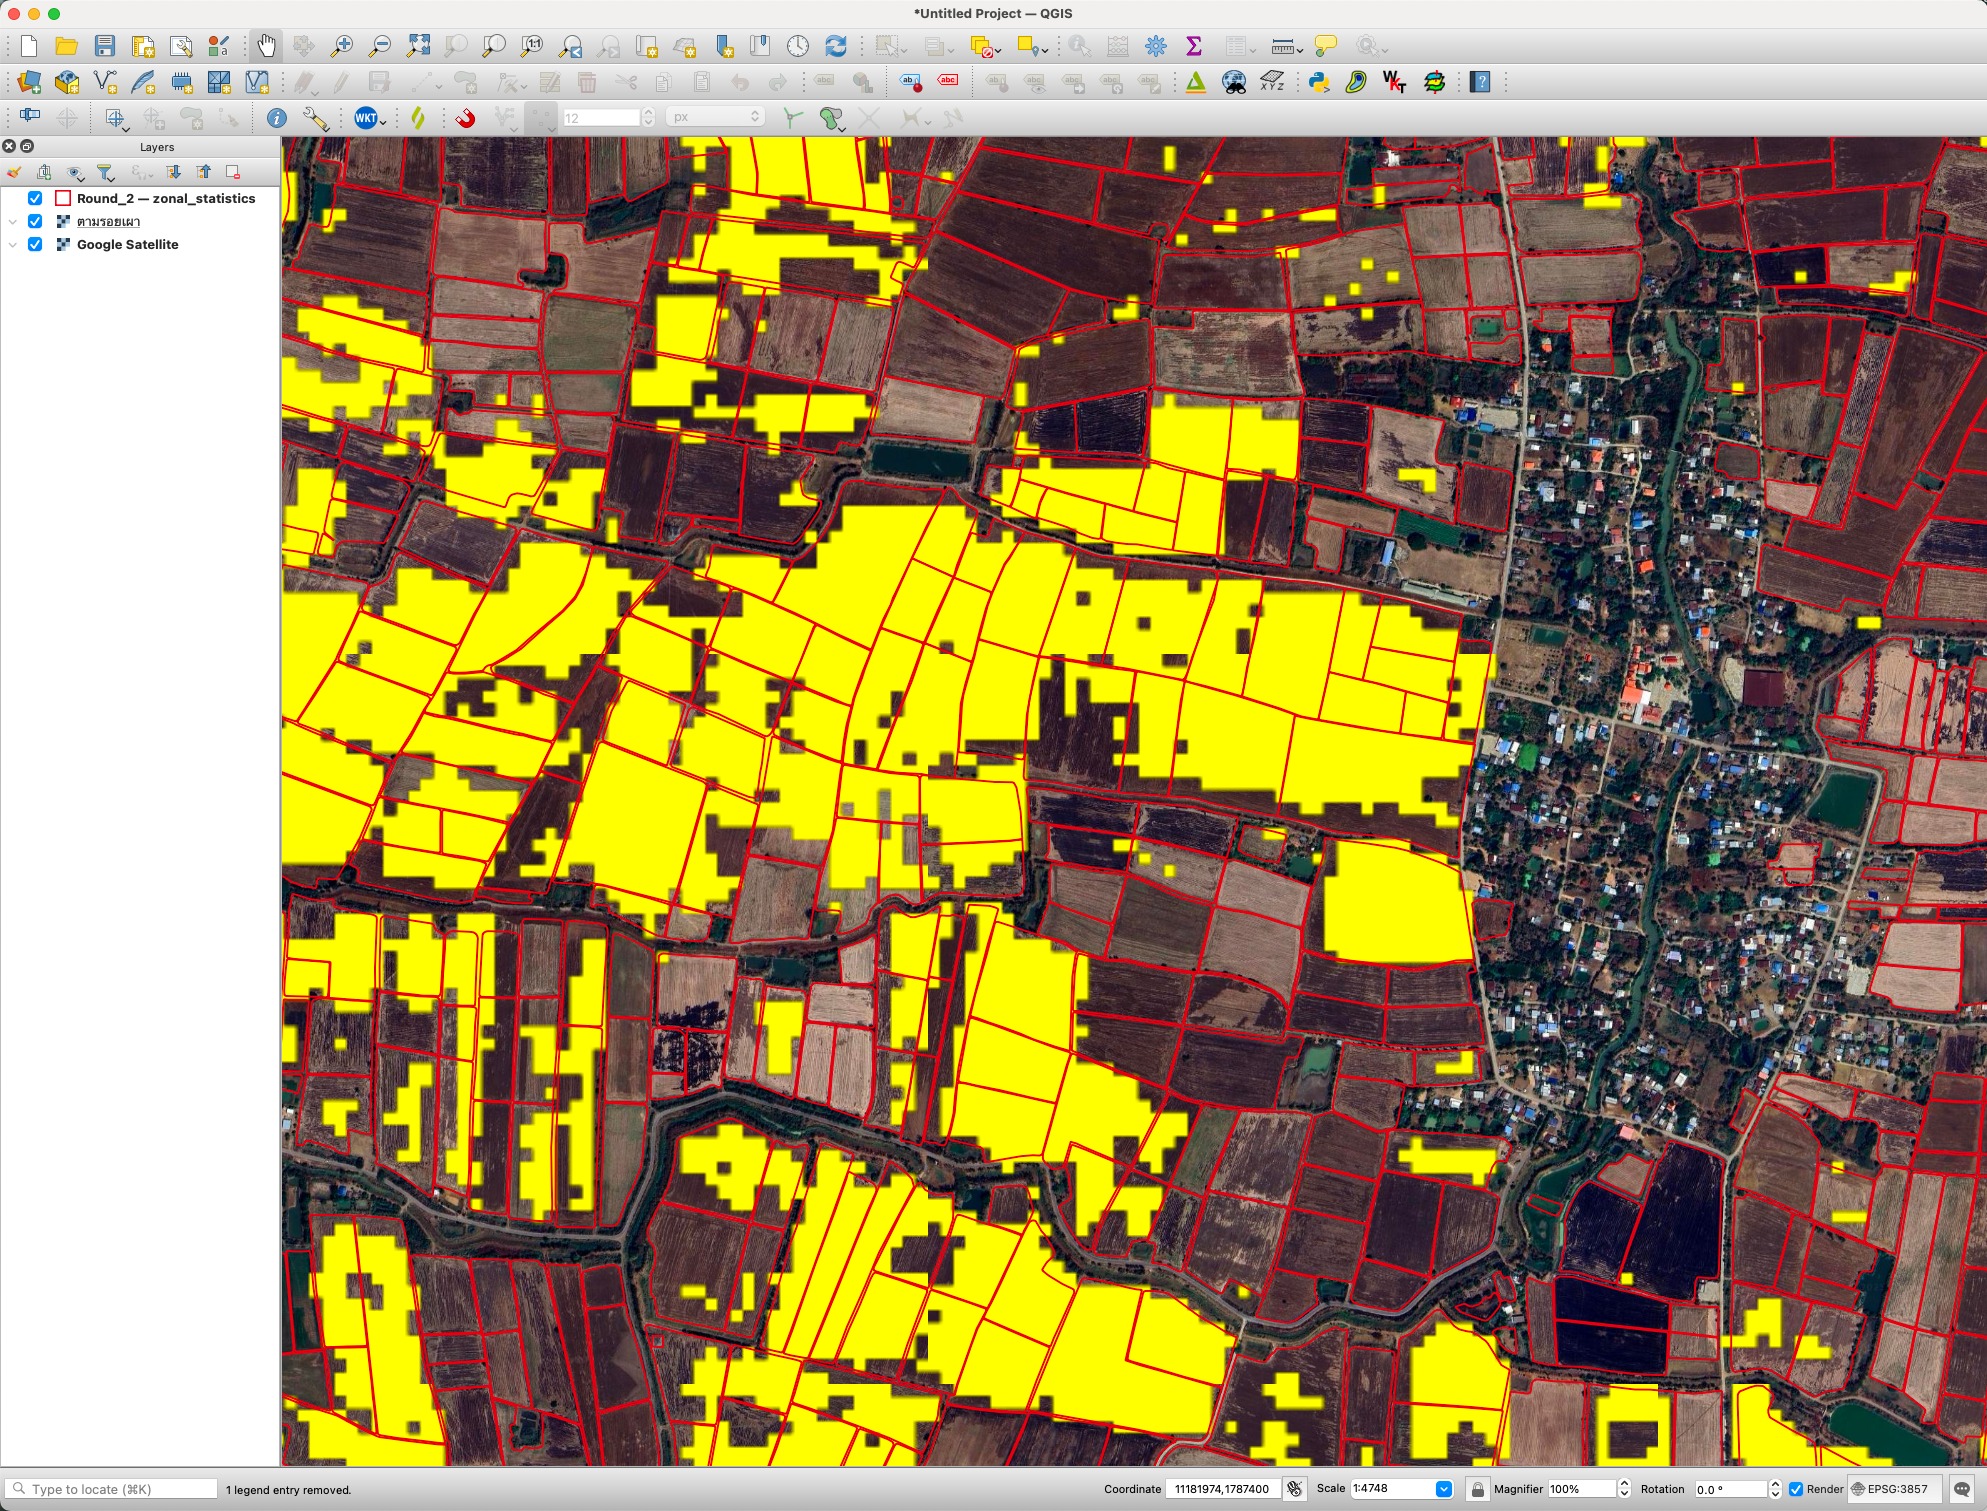
Task: Focus the Type to locate search box
Action: point(111,1489)
